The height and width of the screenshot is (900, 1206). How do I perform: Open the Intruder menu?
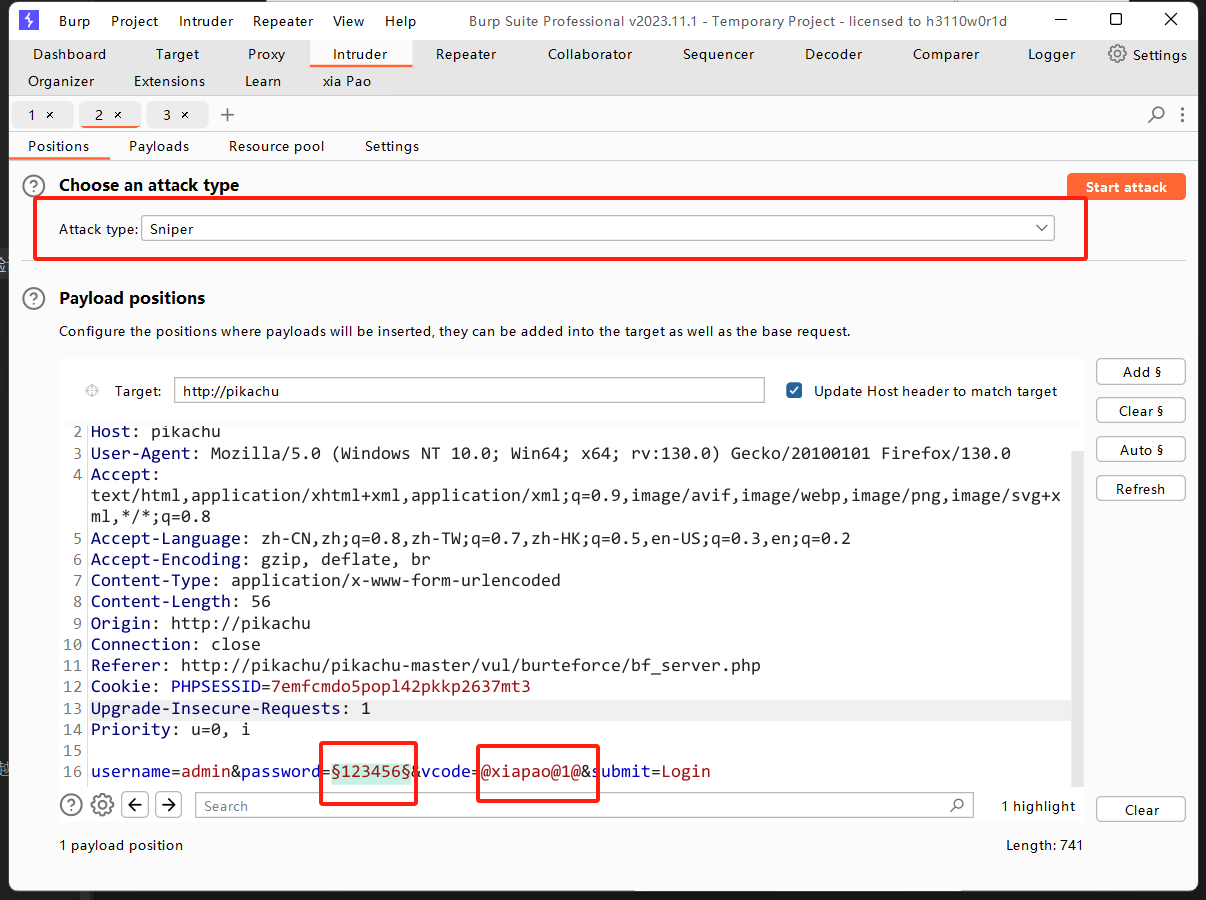206,21
